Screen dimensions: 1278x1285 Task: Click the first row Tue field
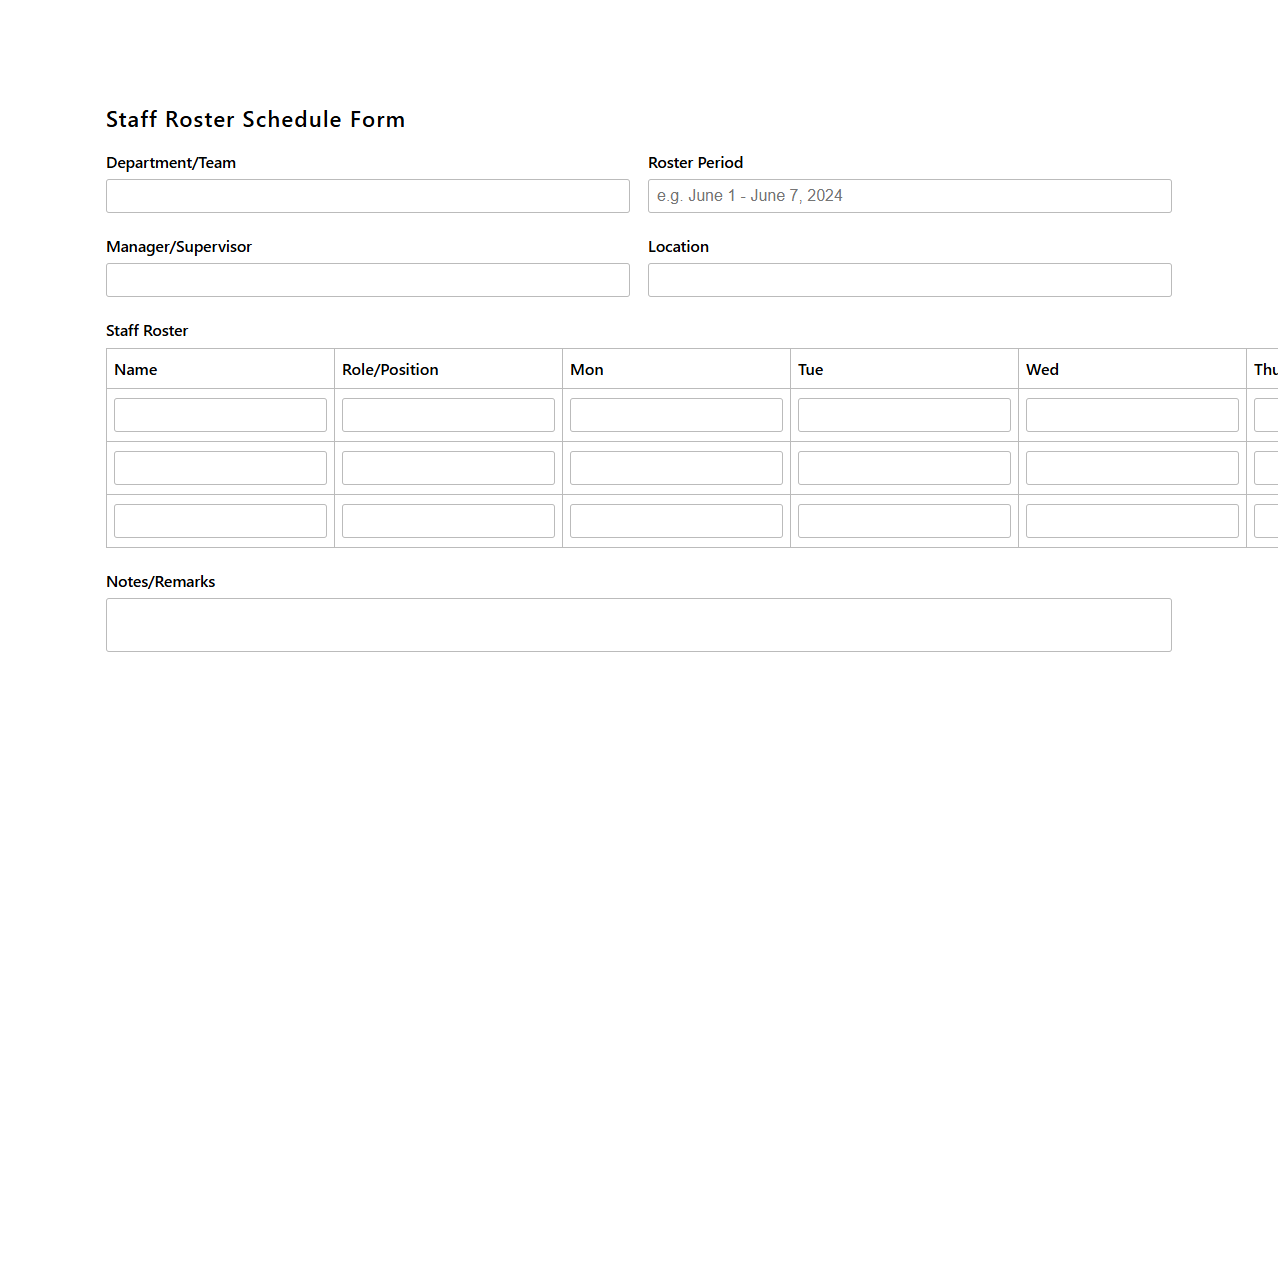click(x=903, y=414)
